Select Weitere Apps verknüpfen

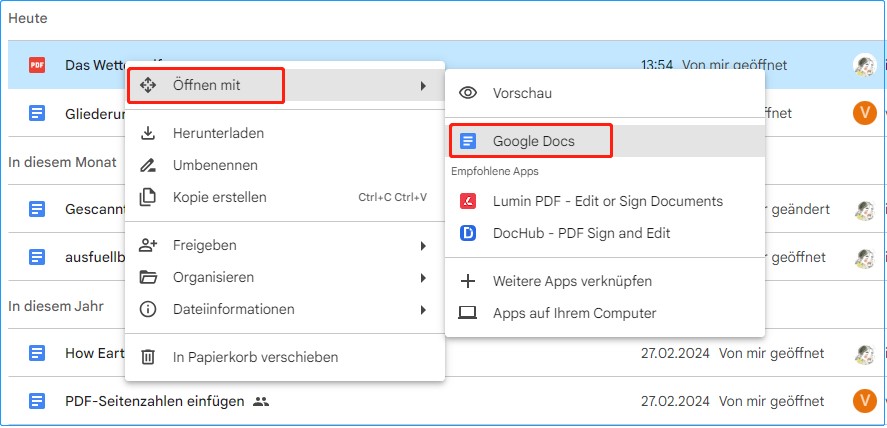pos(605,281)
